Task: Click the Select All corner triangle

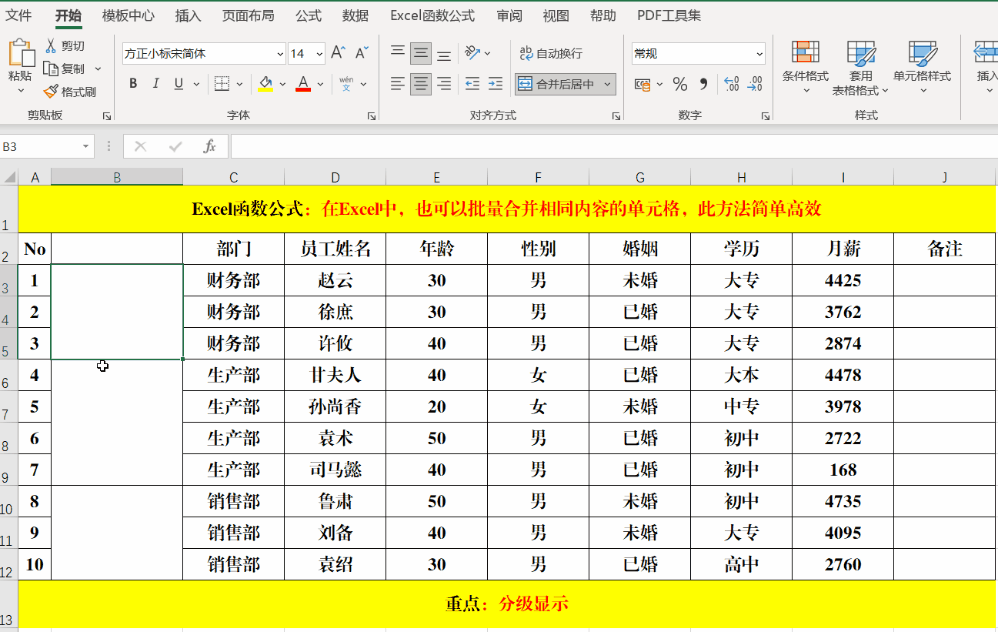Action: point(9,177)
